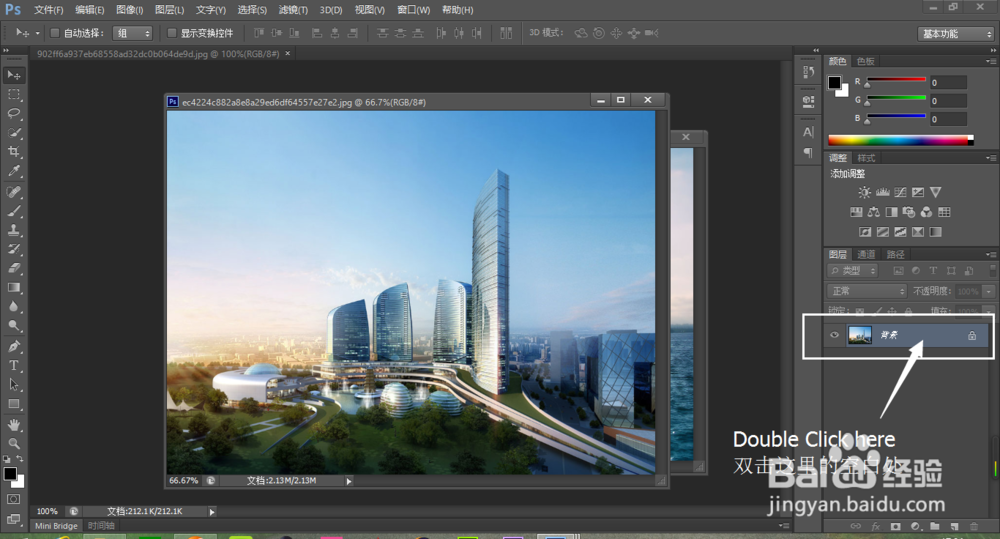The height and width of the screenshot is (539, 1000).
Task: Add a Vibrance adjustment
Action: [936, 192]
